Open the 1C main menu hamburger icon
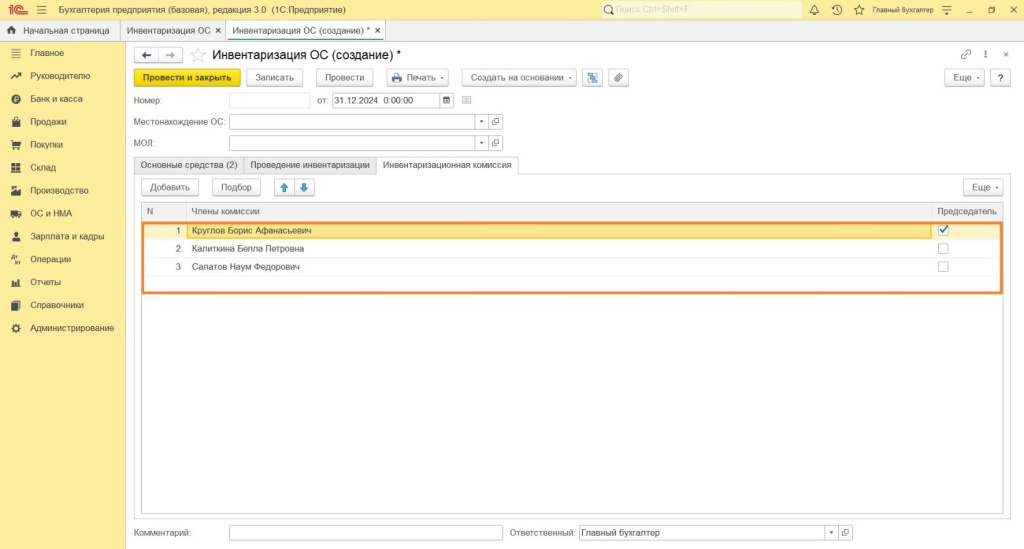This screenshot has width=1024, height=549. pyautogui.click(x=41, y=10)
